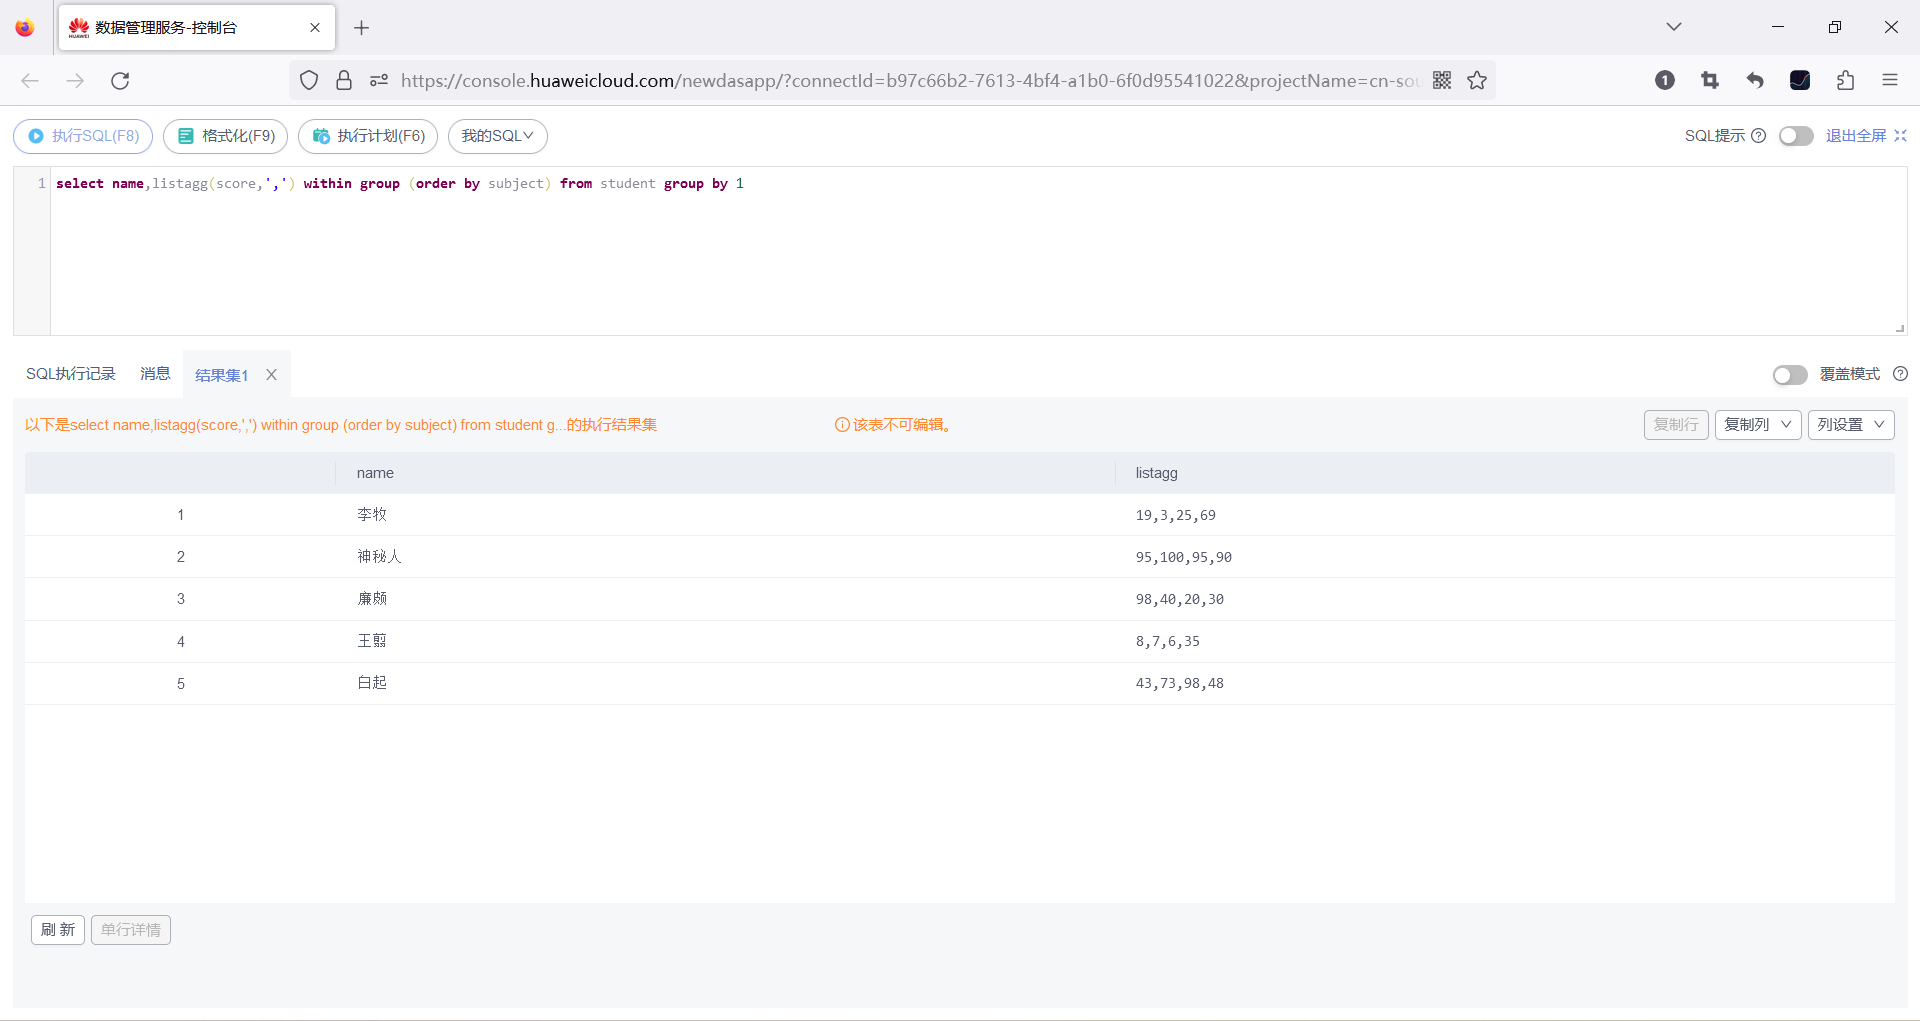Screen dimensions: 1920x1021
Task: Click the 该表不可编辑 info icon
Action: 842,425
